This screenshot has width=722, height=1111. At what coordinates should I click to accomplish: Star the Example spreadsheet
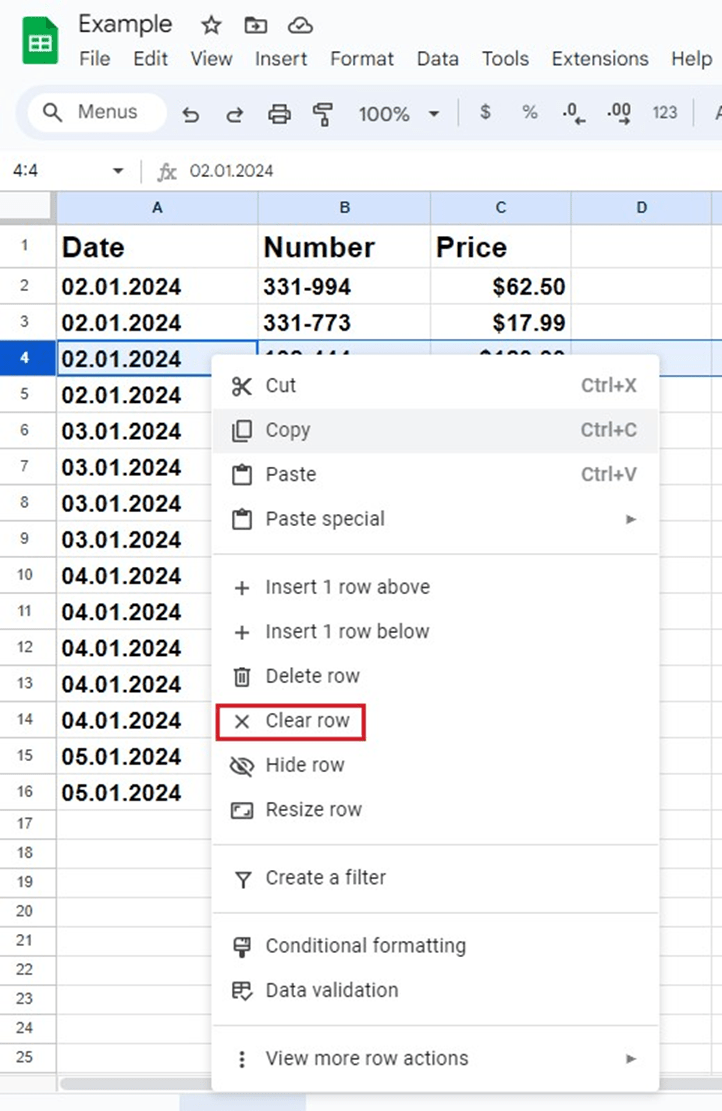click(210, 24)
